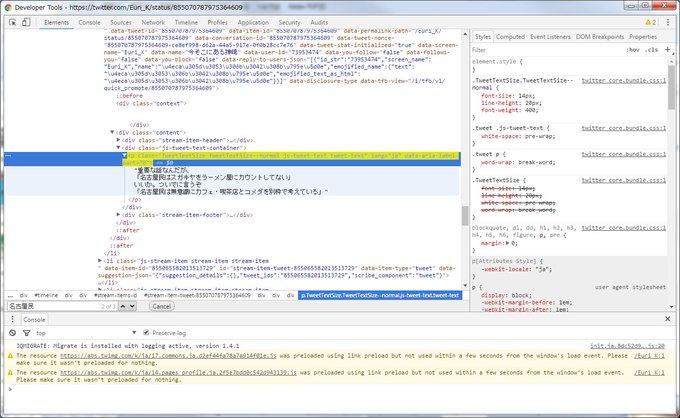Open the console filter funnel icon
Screen dimensions: 680x418
click(x=26, y=333)
